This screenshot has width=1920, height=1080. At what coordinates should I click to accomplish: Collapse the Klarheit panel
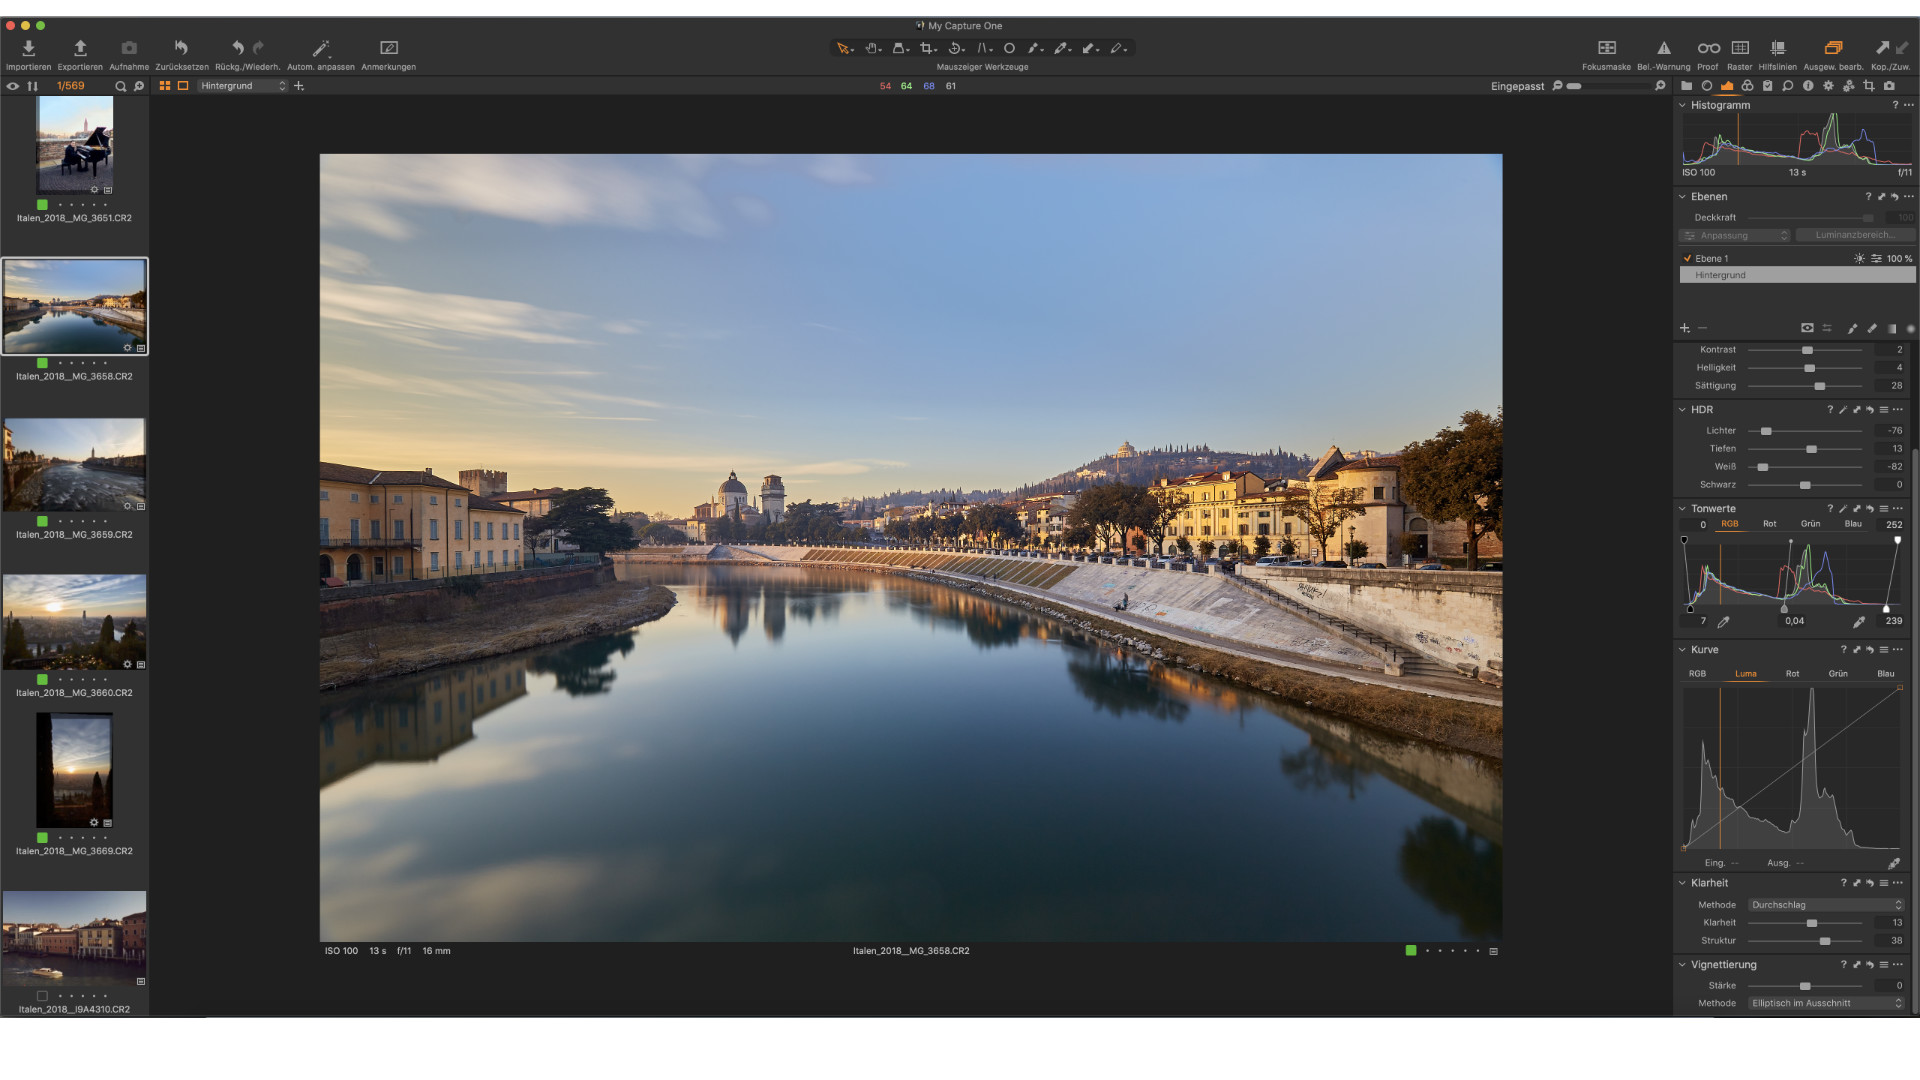[x=1682, y=883]
